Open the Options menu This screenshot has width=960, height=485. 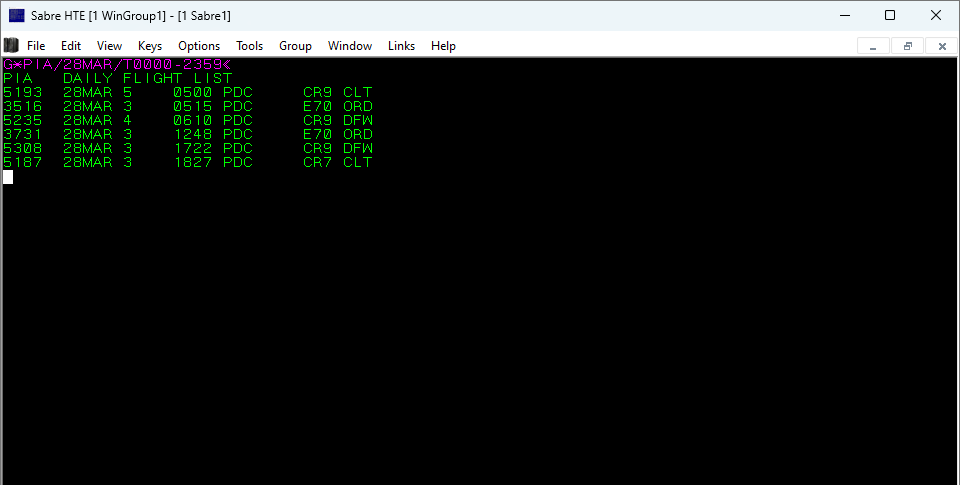tap(199, 46)
